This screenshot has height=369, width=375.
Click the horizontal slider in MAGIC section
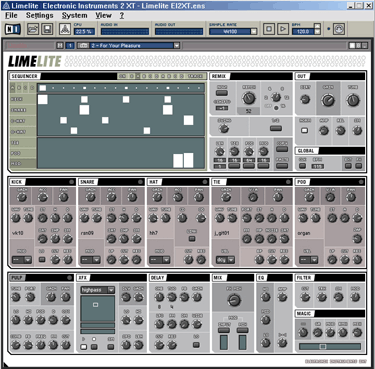329,347
